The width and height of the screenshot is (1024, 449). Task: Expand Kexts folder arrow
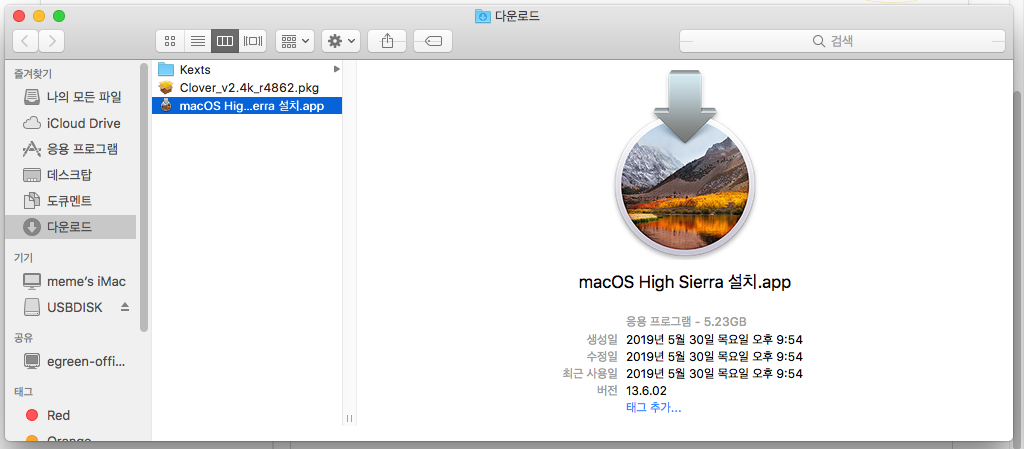point(337,69)
